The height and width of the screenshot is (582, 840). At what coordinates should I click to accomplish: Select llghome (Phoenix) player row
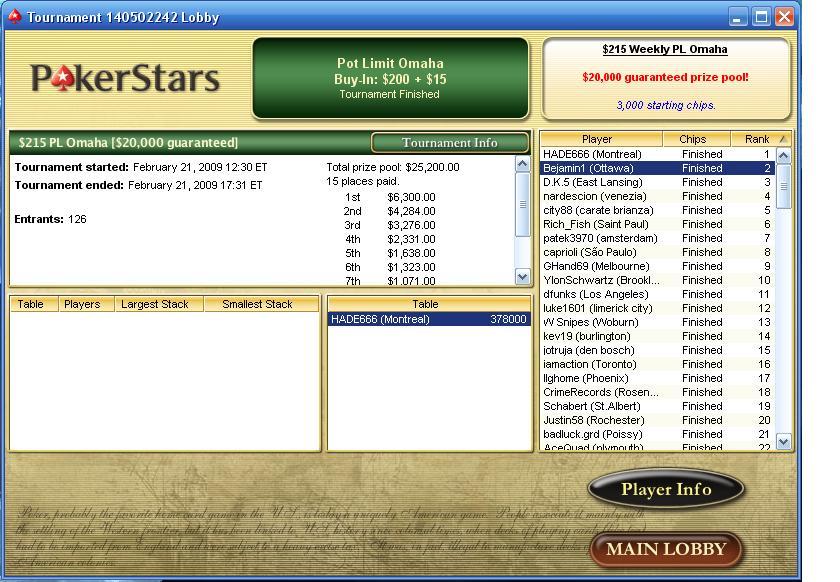657,378
